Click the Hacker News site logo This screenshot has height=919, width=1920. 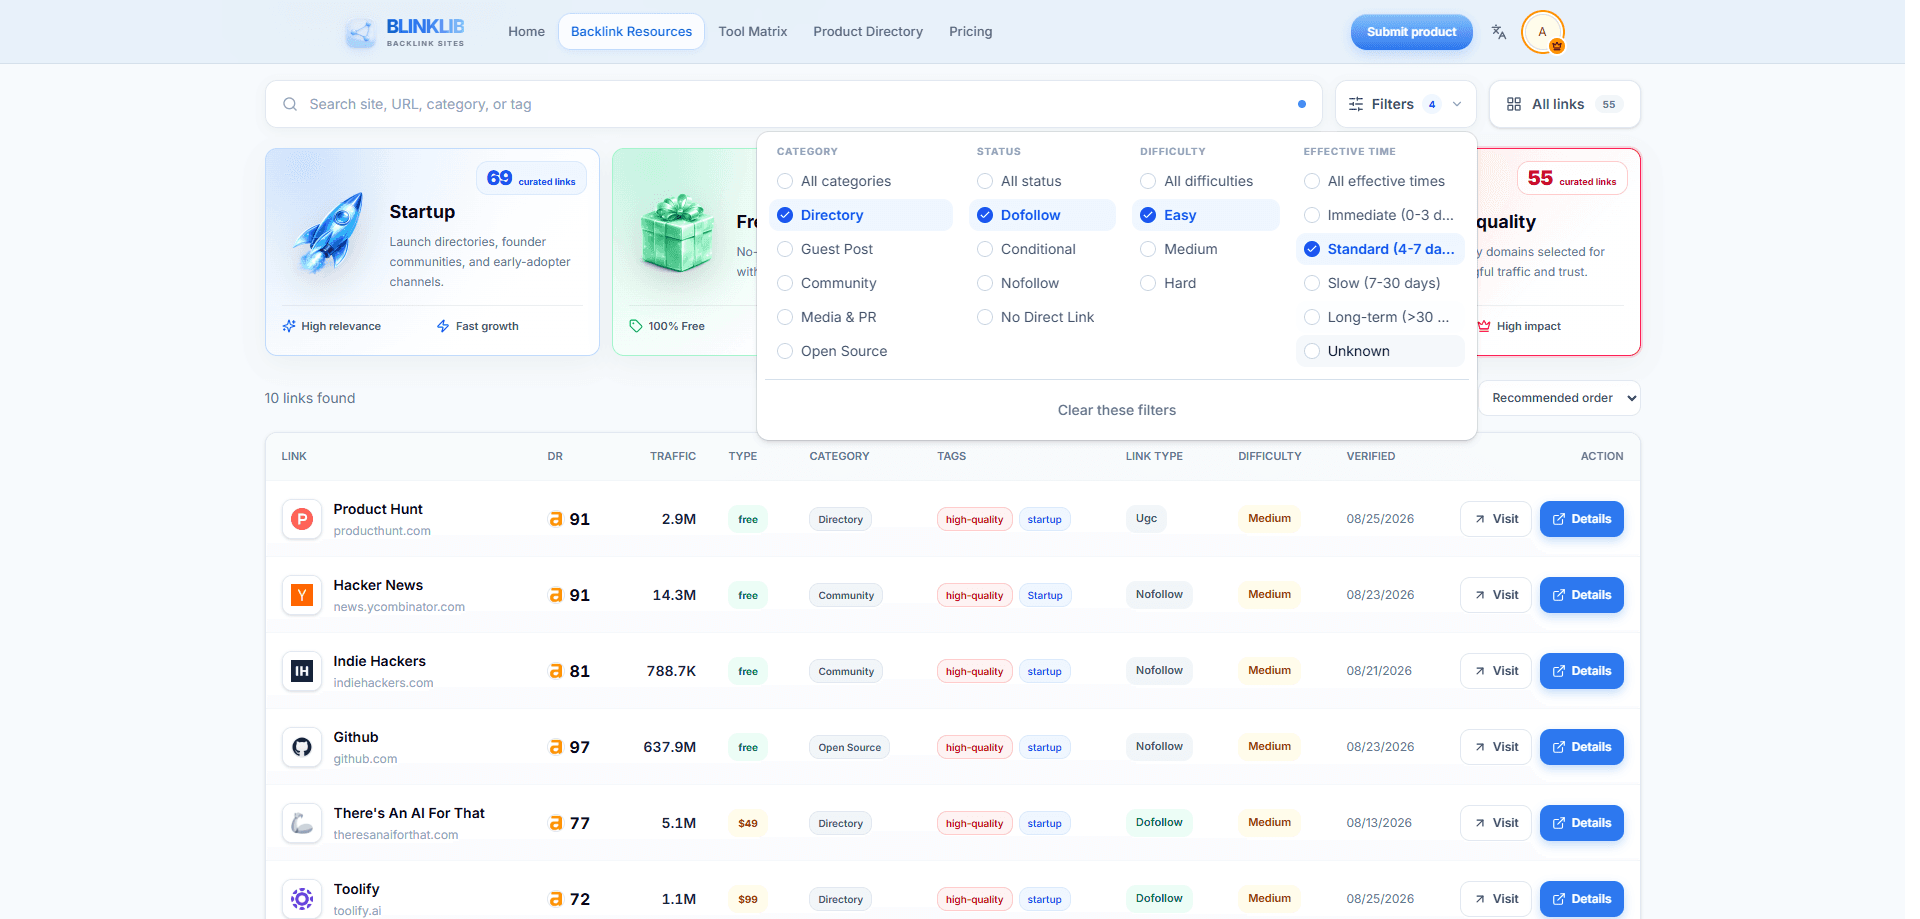(x=302, y=595)
